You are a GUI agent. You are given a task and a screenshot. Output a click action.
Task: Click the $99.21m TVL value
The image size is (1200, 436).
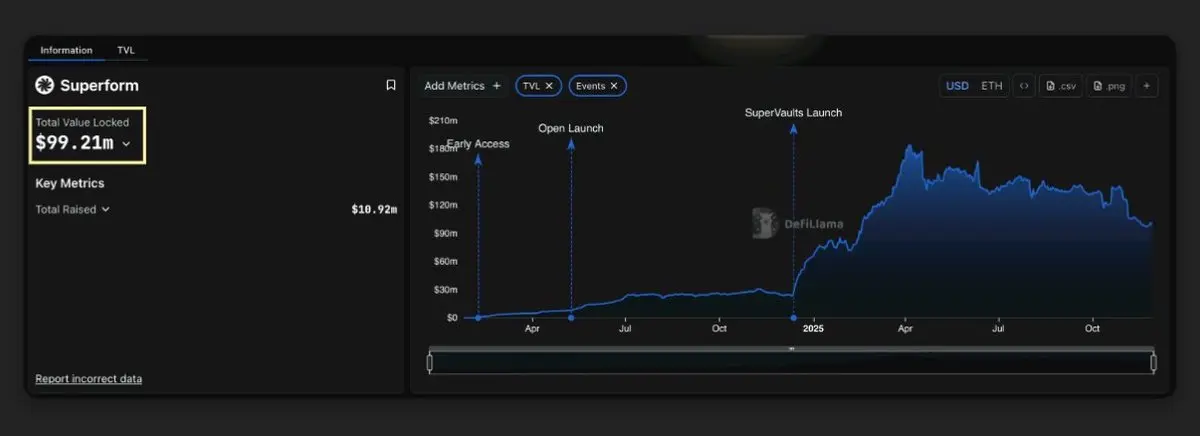[74, 143]
